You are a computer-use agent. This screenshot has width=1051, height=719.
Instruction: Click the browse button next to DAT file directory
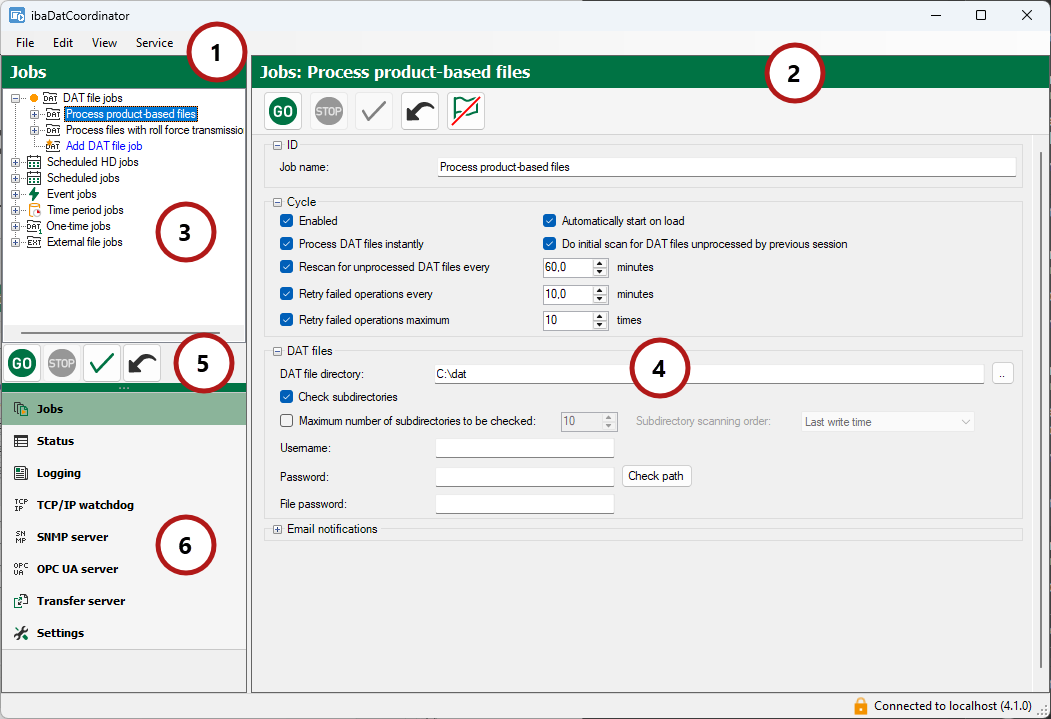pos(1002,374)
